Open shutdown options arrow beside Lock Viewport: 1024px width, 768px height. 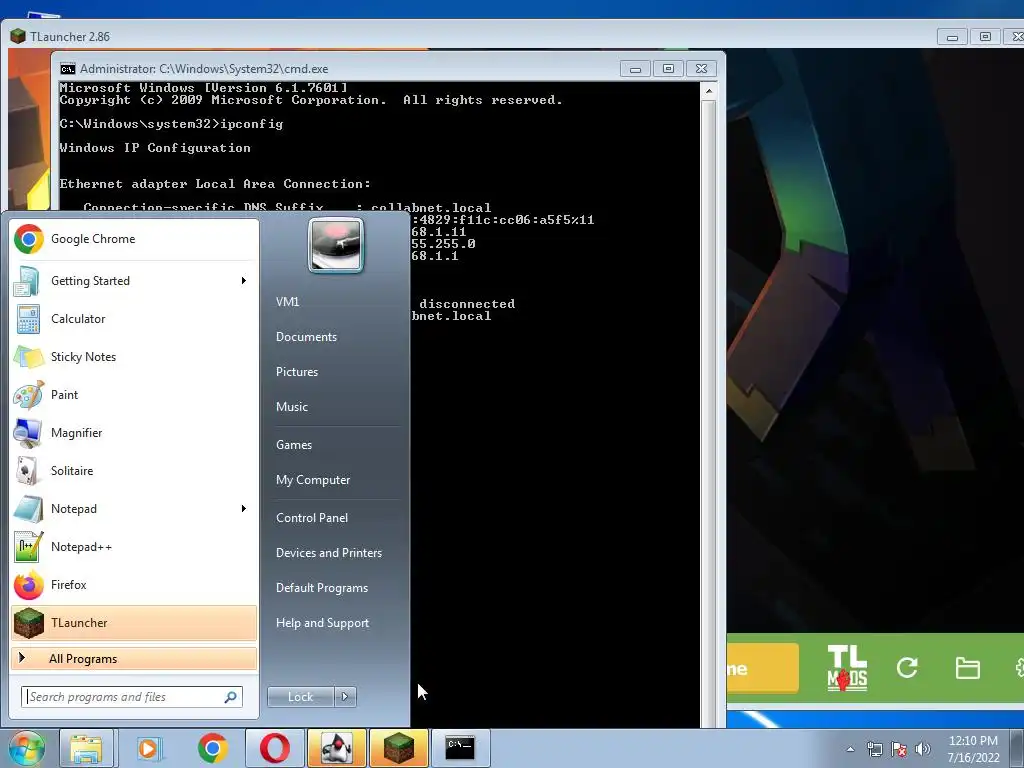pos(345,697)
